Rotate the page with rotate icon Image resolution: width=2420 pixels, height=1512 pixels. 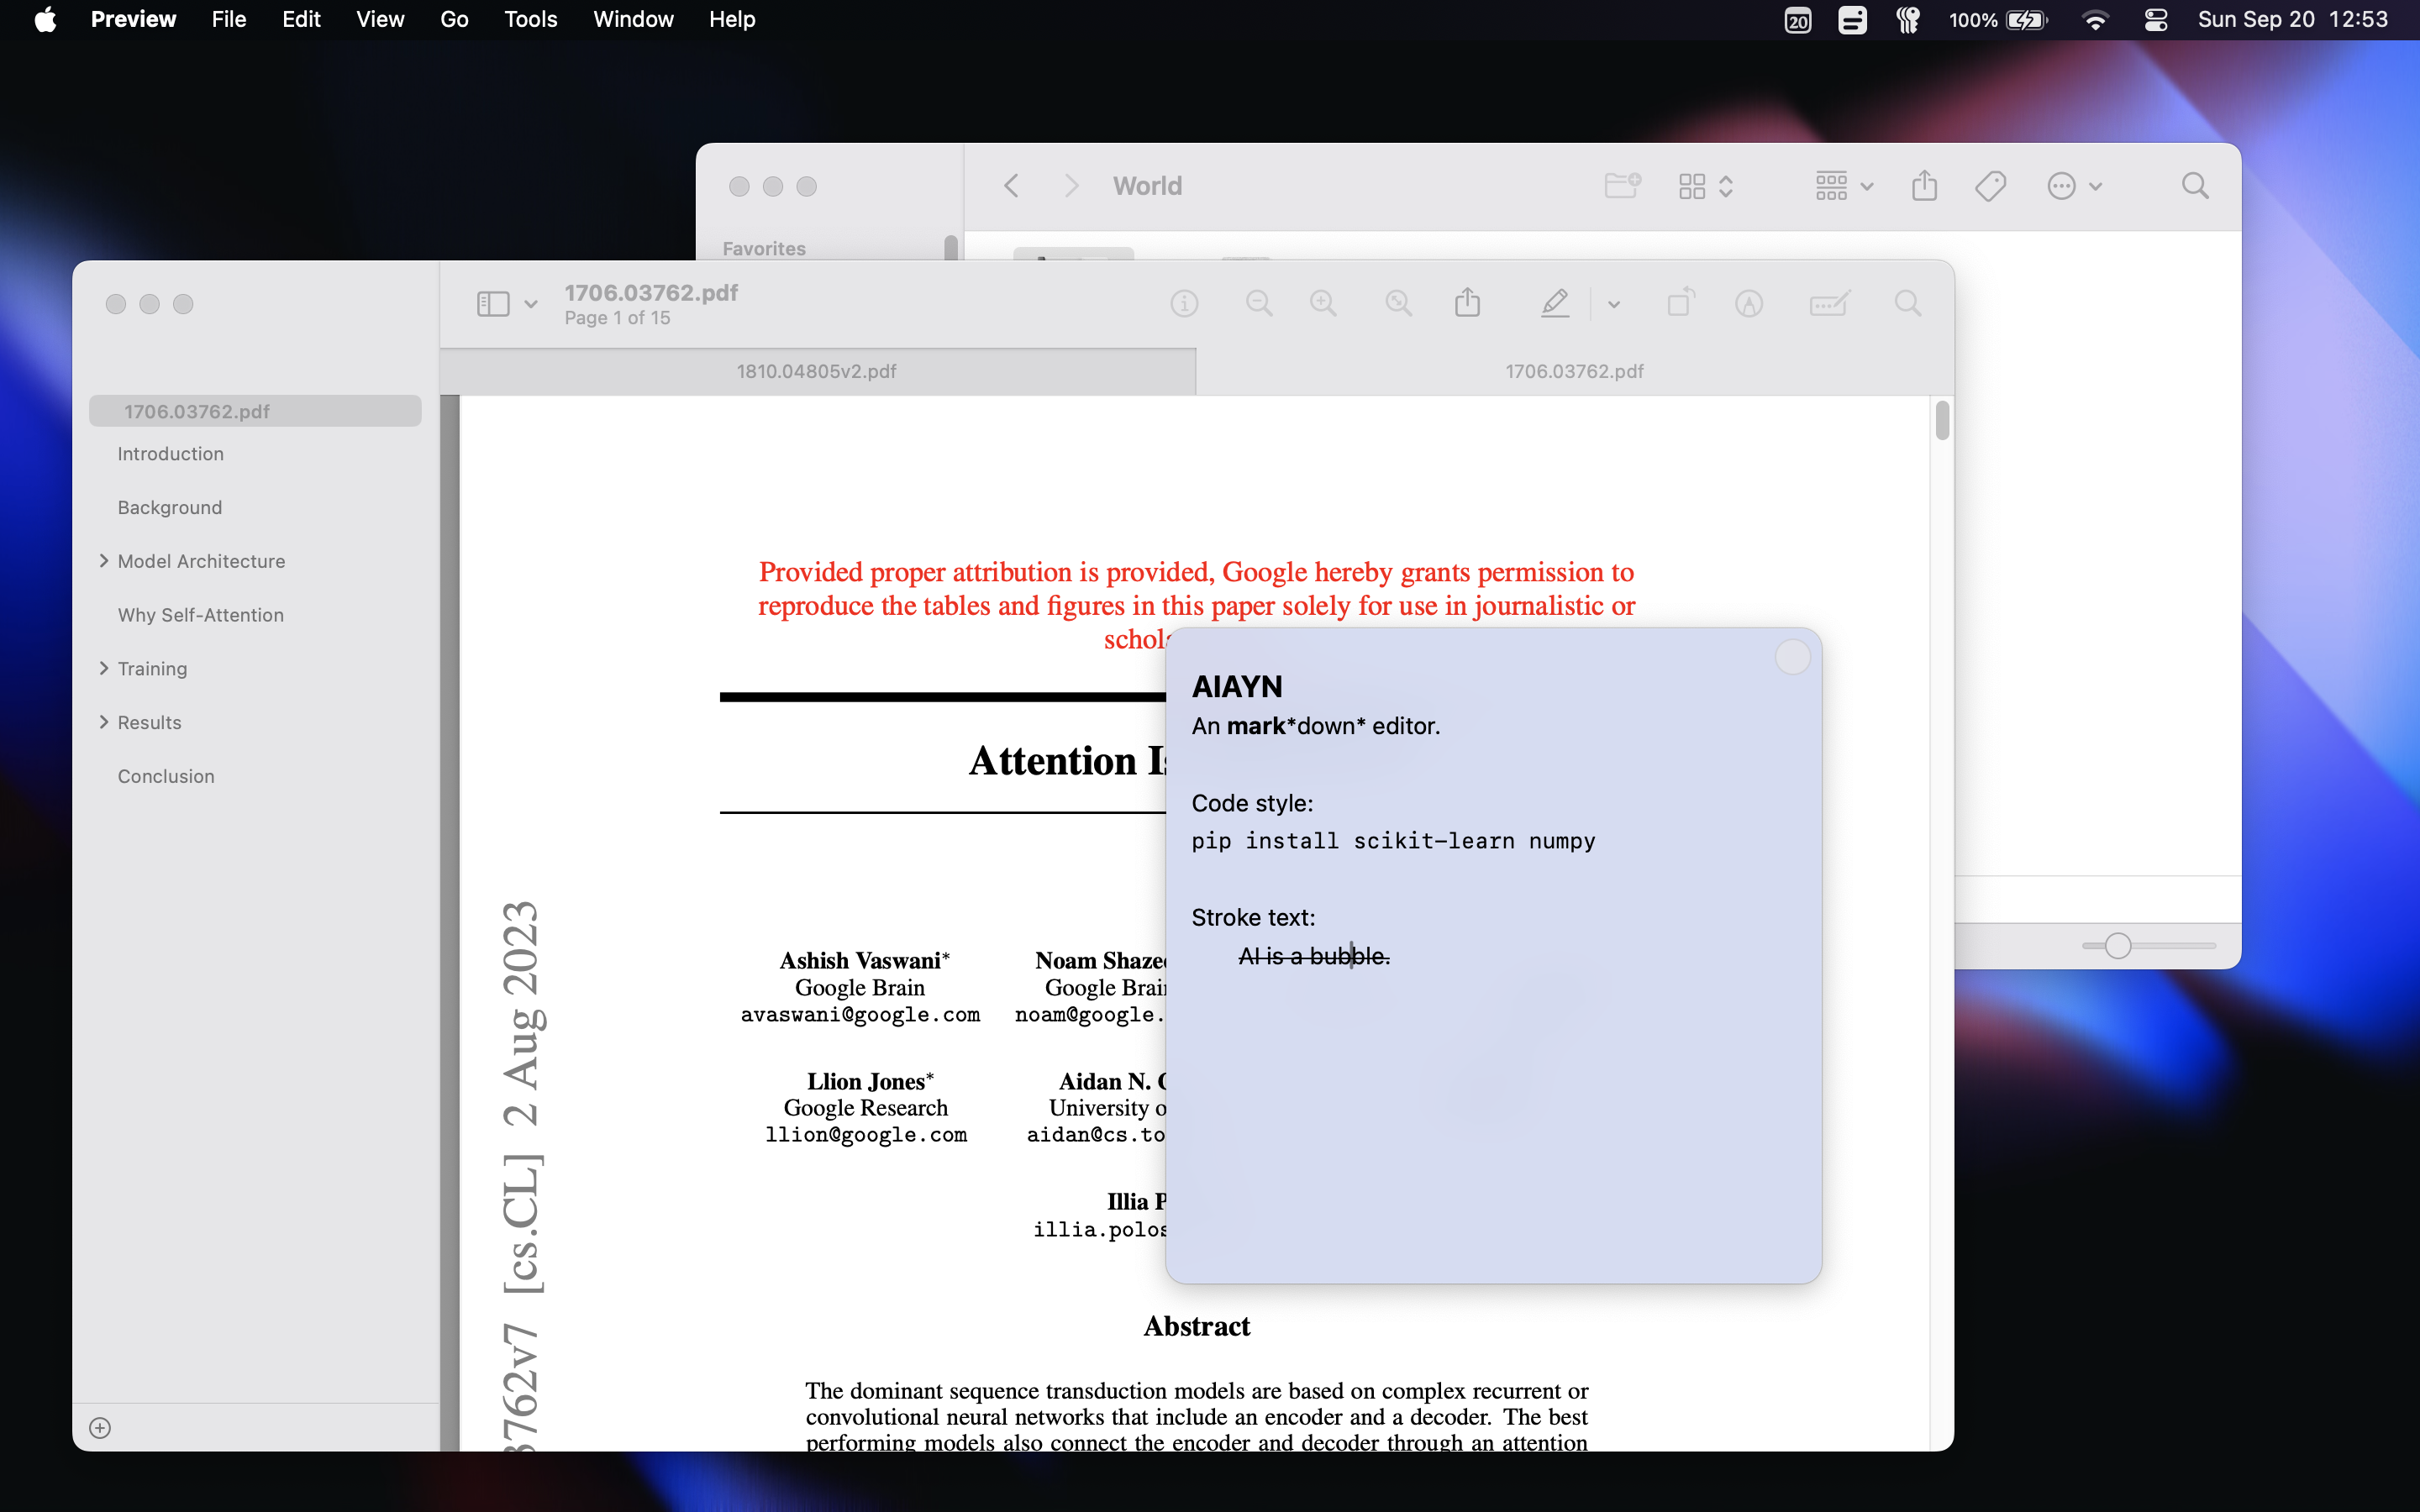[x=1681, y=302]
